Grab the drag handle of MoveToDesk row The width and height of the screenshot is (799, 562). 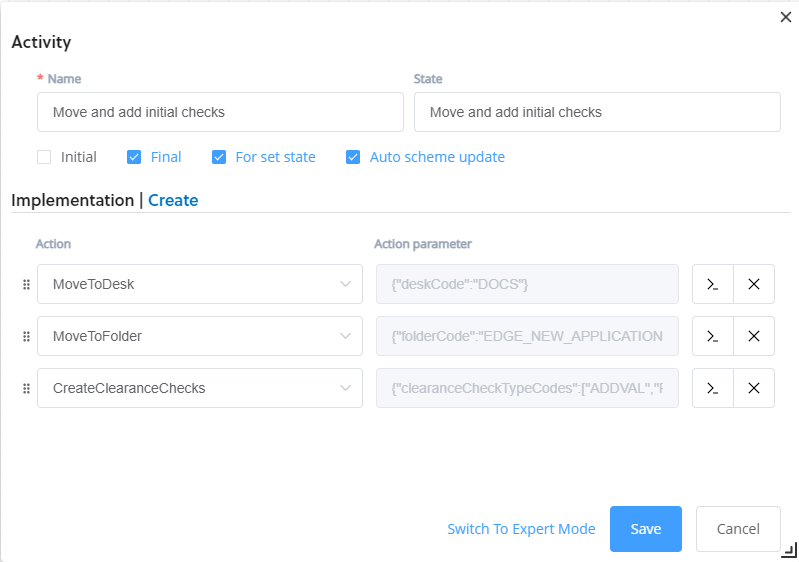click(x=26, y=284)
